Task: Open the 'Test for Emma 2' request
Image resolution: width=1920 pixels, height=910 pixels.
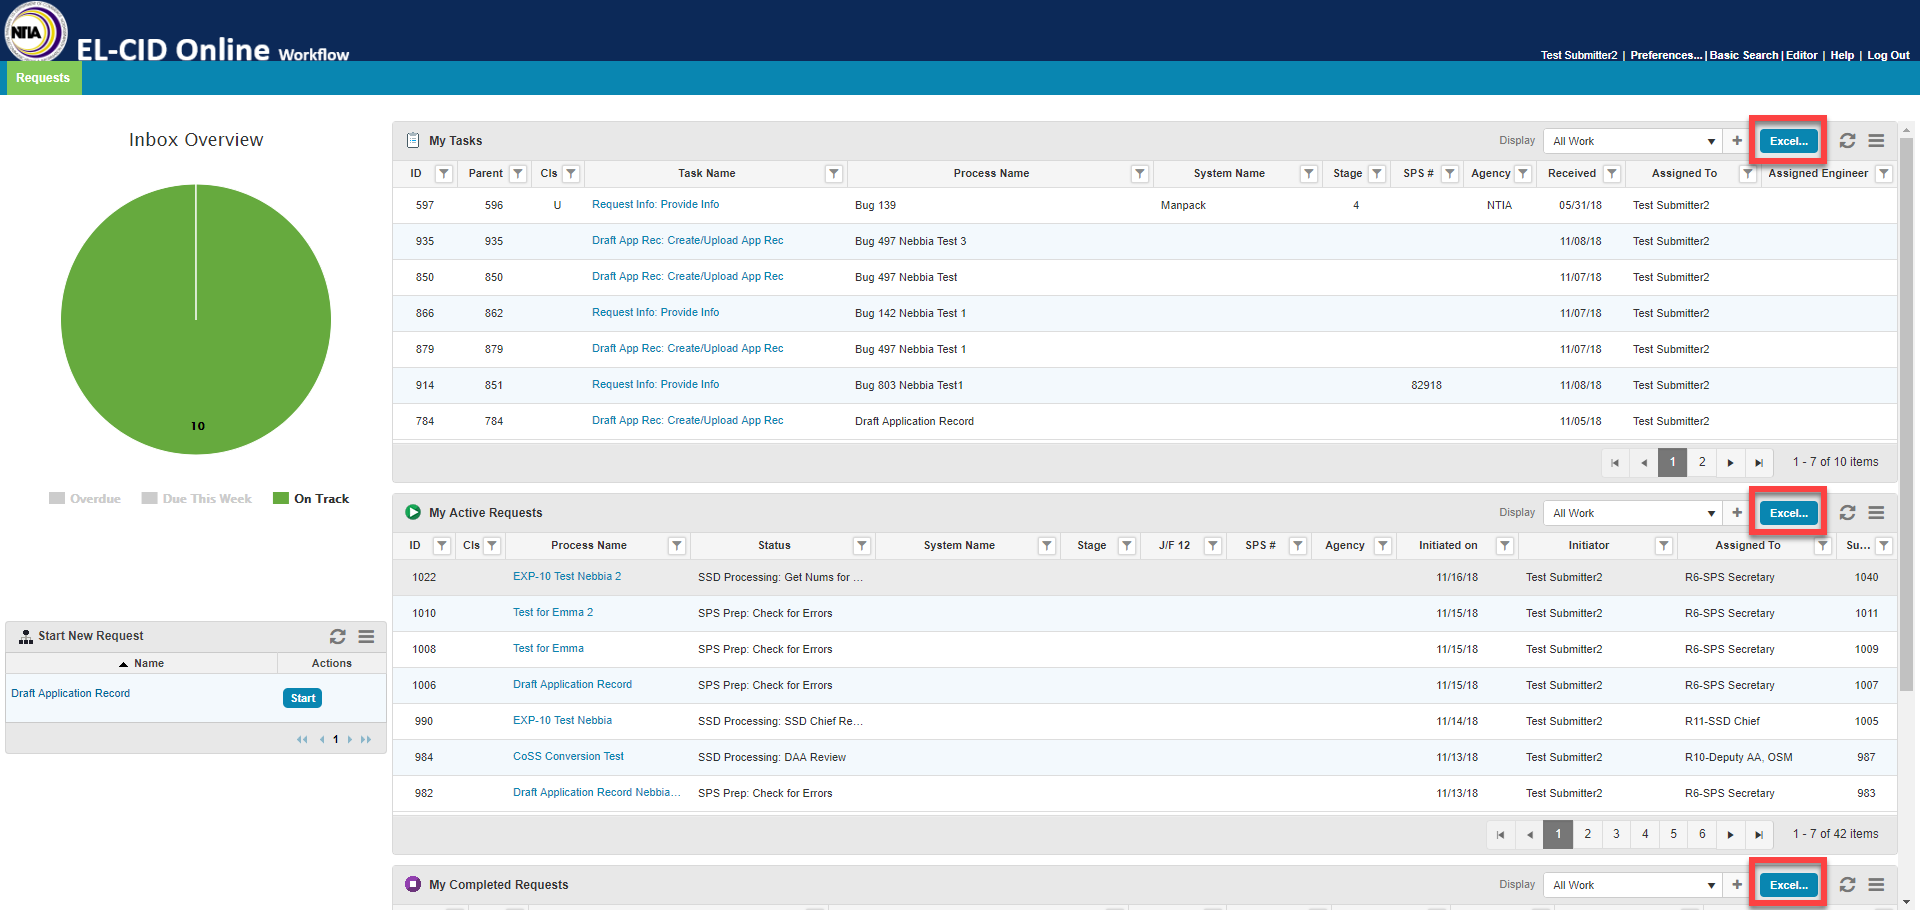Action: point(553,613)
